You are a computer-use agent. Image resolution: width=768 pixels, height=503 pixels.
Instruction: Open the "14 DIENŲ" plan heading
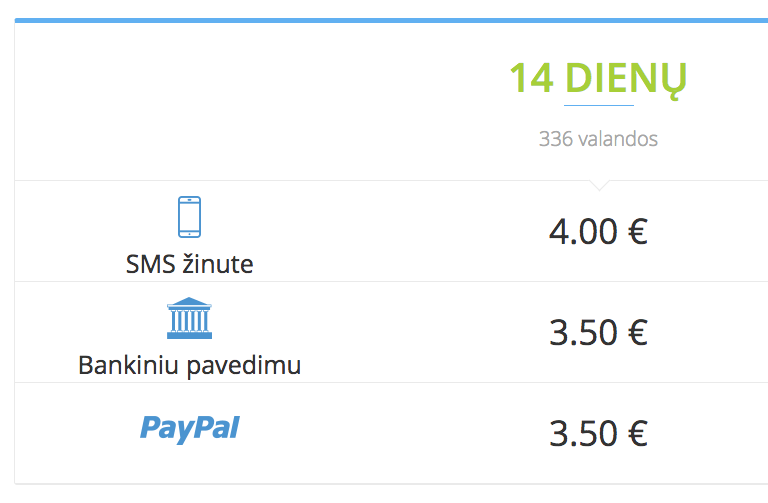tap(598, 78)
